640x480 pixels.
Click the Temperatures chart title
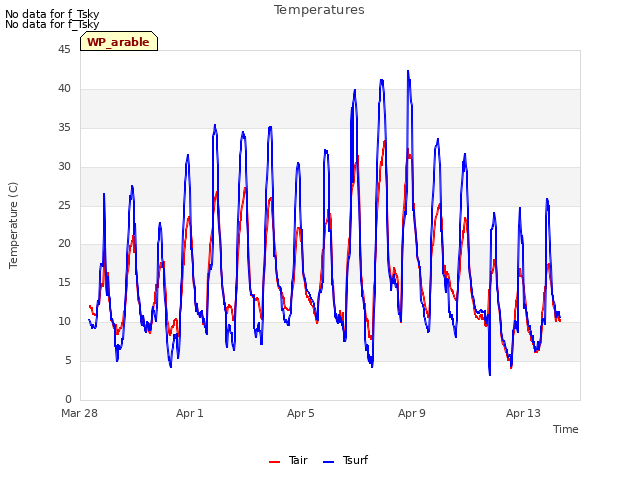point(319,10)
